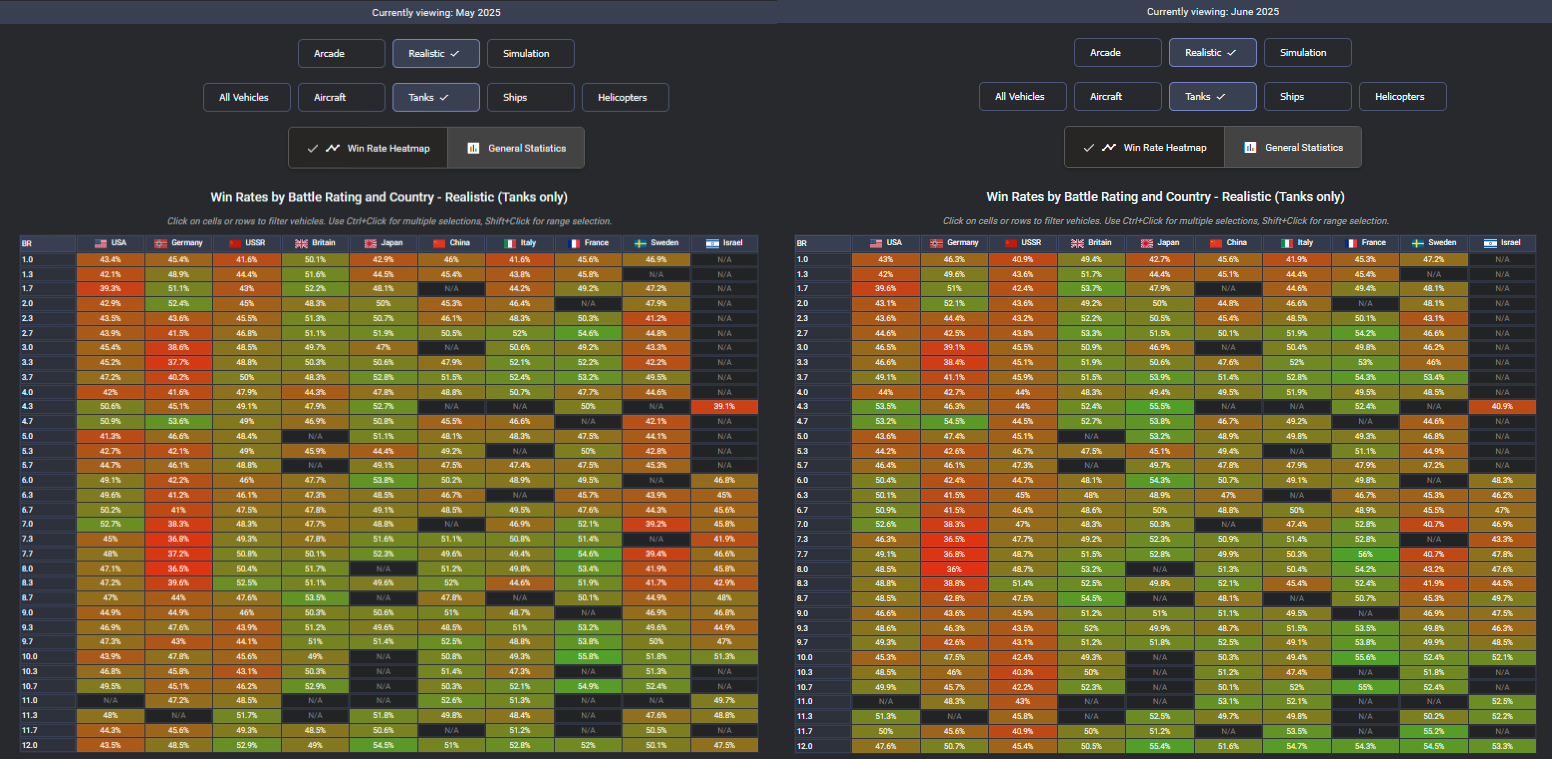Click bar chart icon on May General Statistics

tap(473, 148)
